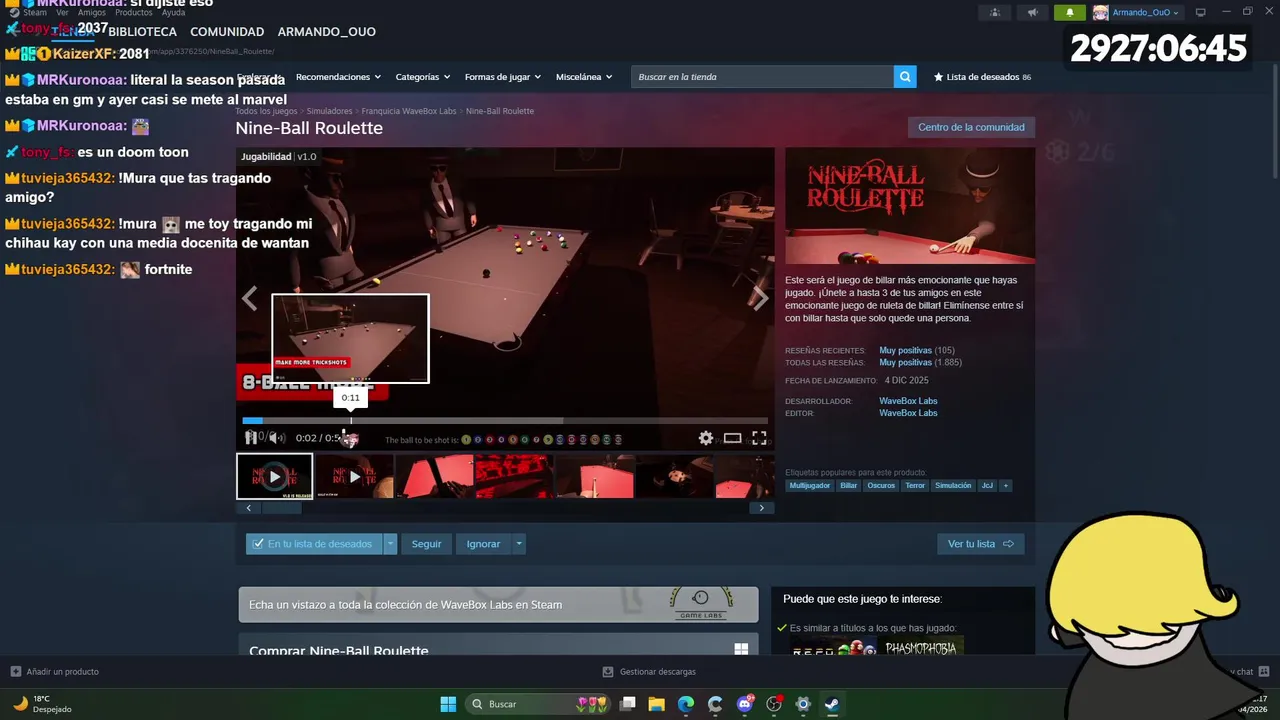1280x720 pixels.
Task: Click Seguir button
Action: coord(426,544)
